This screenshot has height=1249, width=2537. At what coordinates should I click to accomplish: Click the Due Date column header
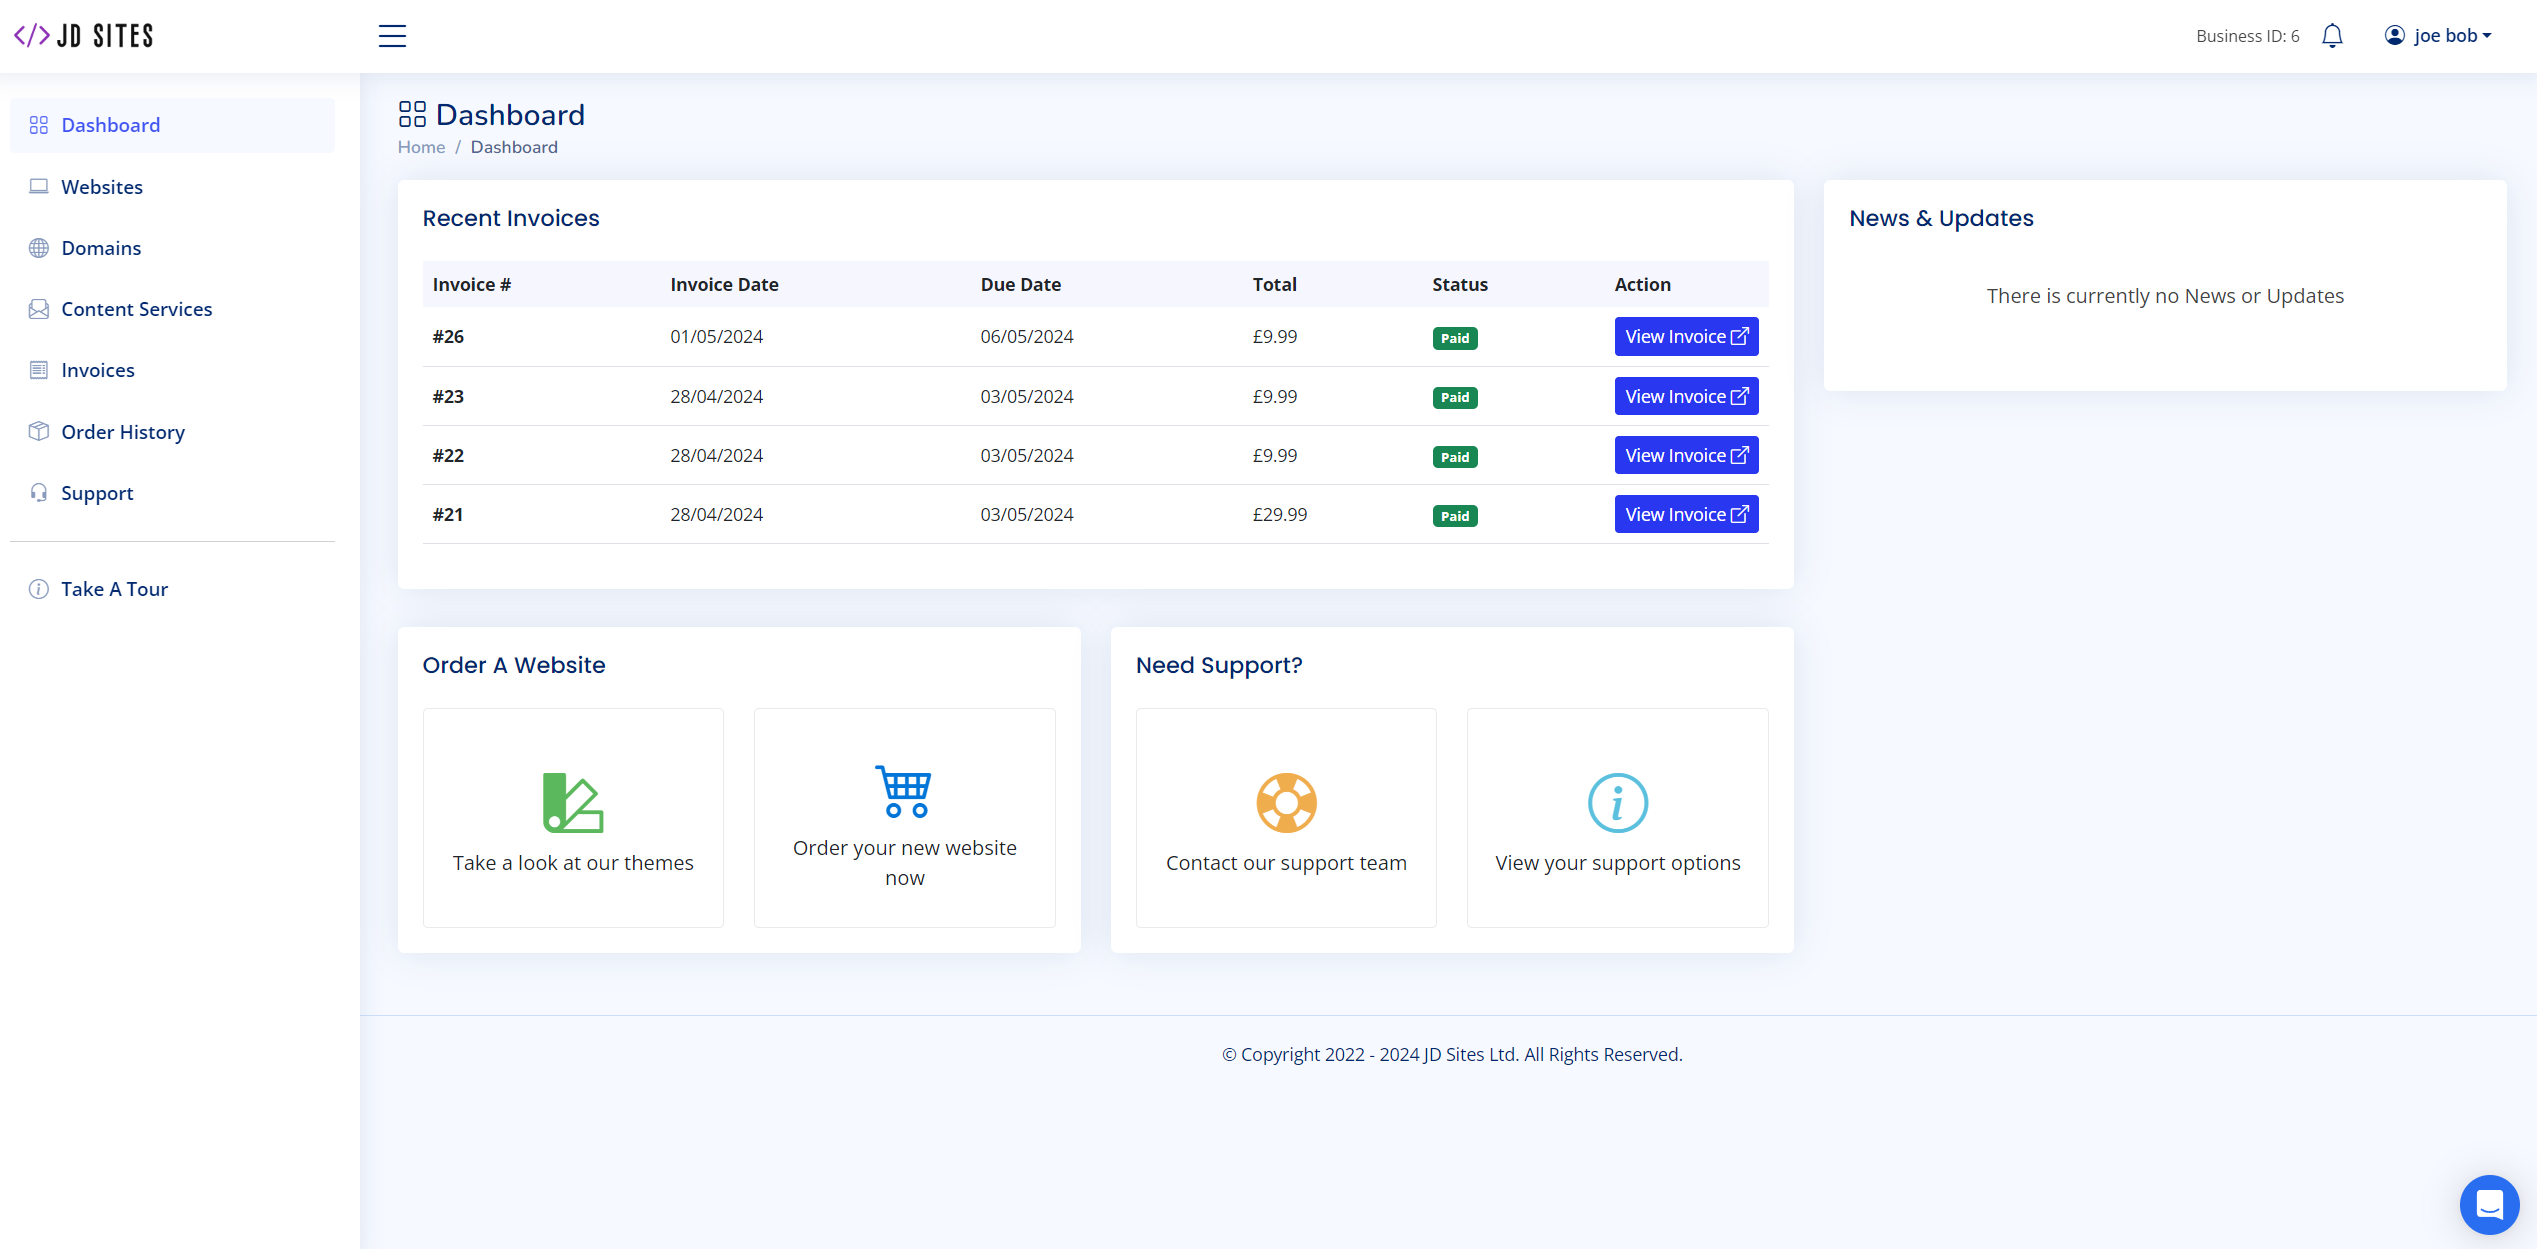[1020, 285]
